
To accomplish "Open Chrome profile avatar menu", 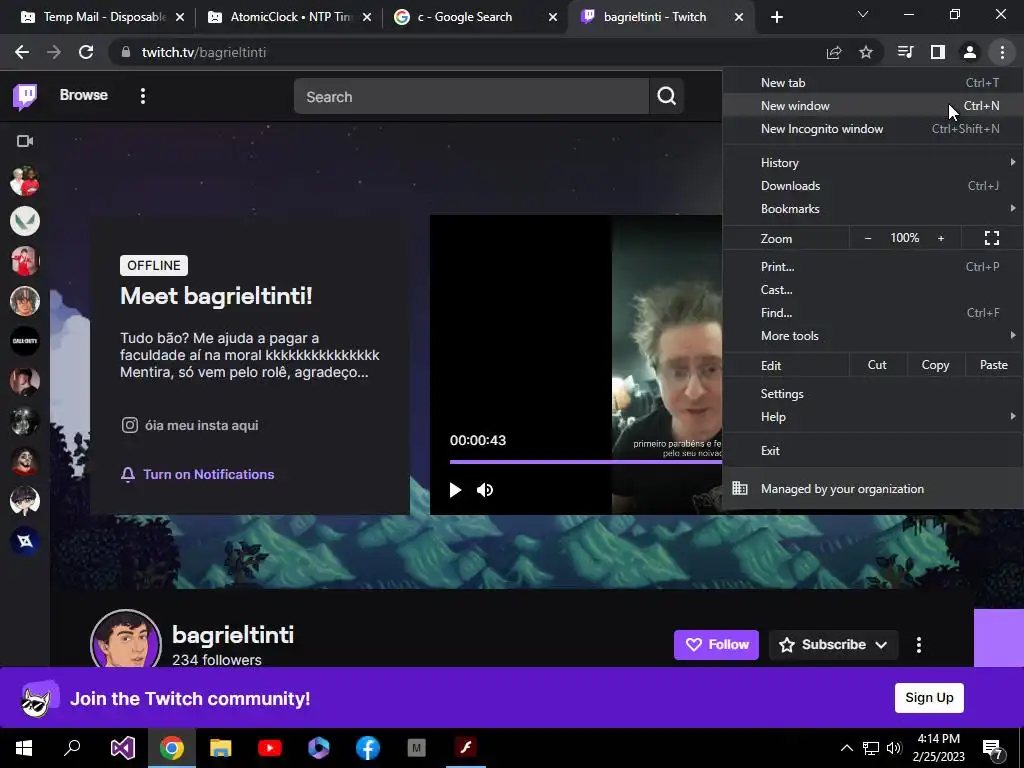I will 970,52.
